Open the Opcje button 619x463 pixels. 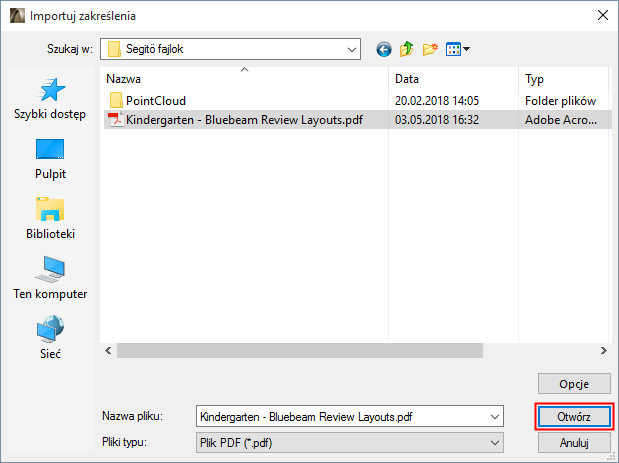pyautogui.click(x=574, y=384)
